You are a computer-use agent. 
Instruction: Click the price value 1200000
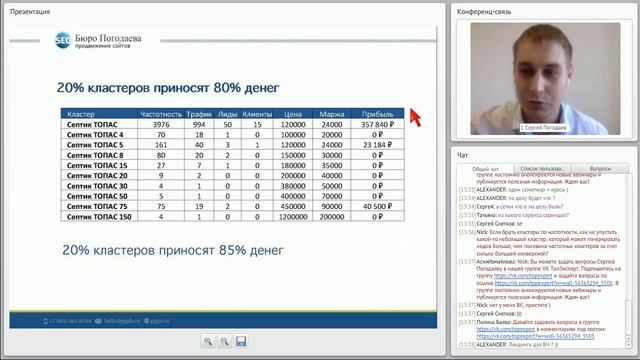pyautogui.click(x=293, y=217)
